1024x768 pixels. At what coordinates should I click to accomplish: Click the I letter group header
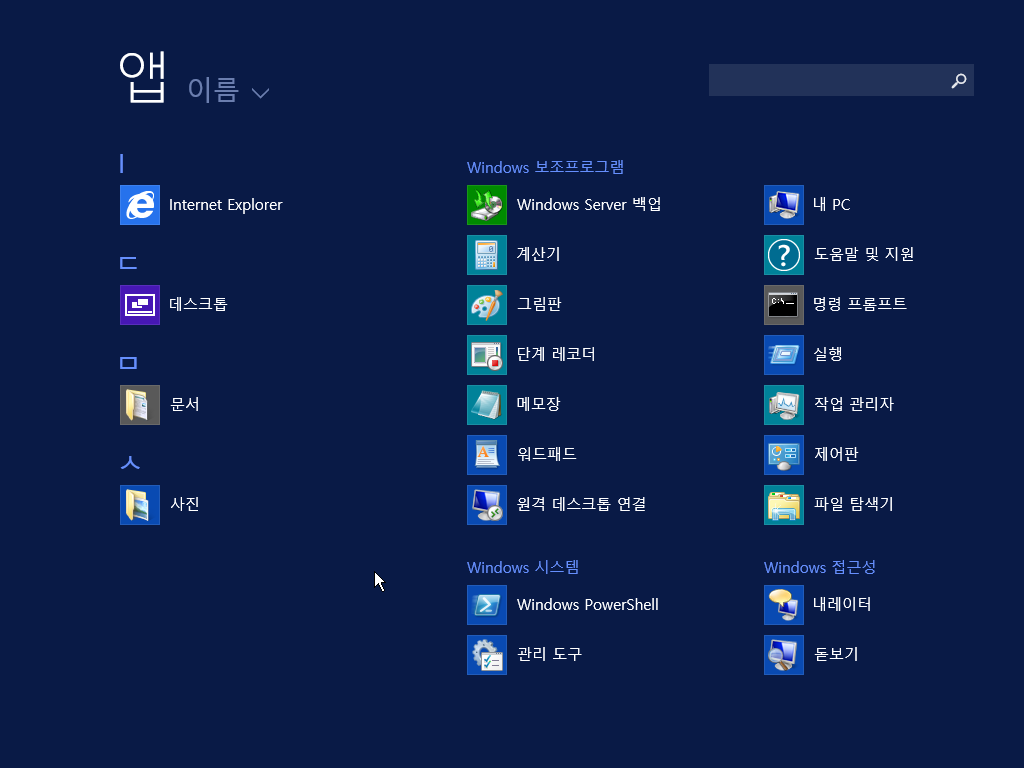pos(122,163)
